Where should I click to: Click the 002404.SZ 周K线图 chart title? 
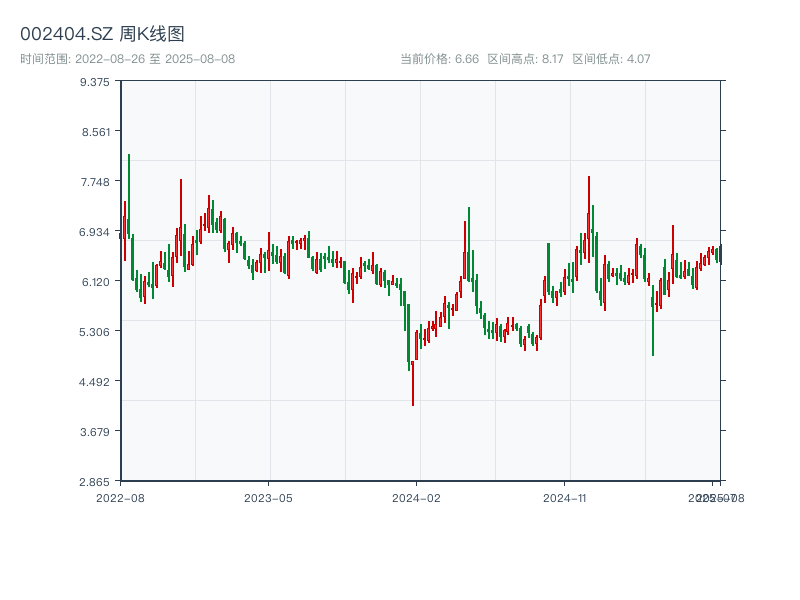(x=102, y=35)
